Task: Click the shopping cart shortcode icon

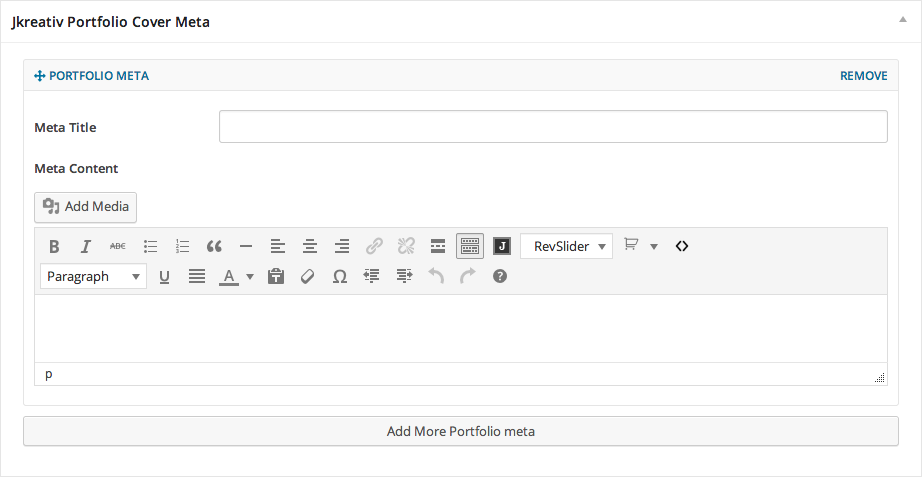Action: click(631, 245)
